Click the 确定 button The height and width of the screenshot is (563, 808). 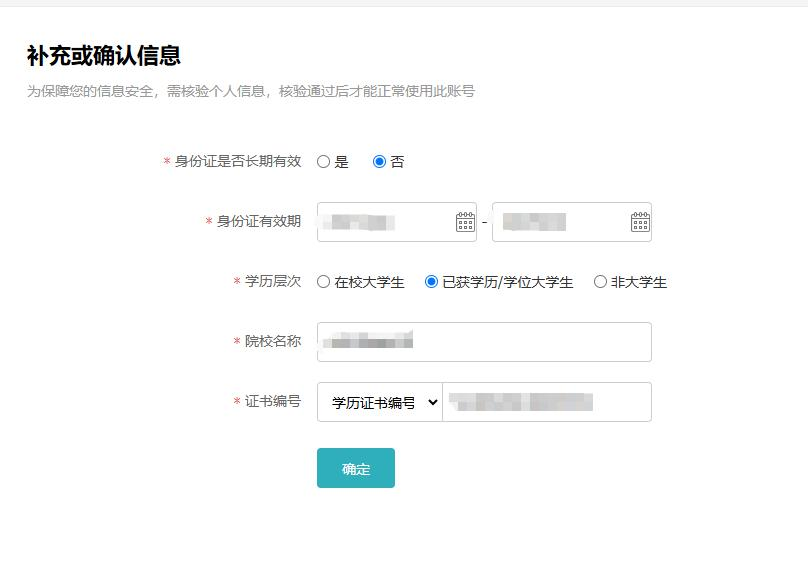tap(356, 468)
